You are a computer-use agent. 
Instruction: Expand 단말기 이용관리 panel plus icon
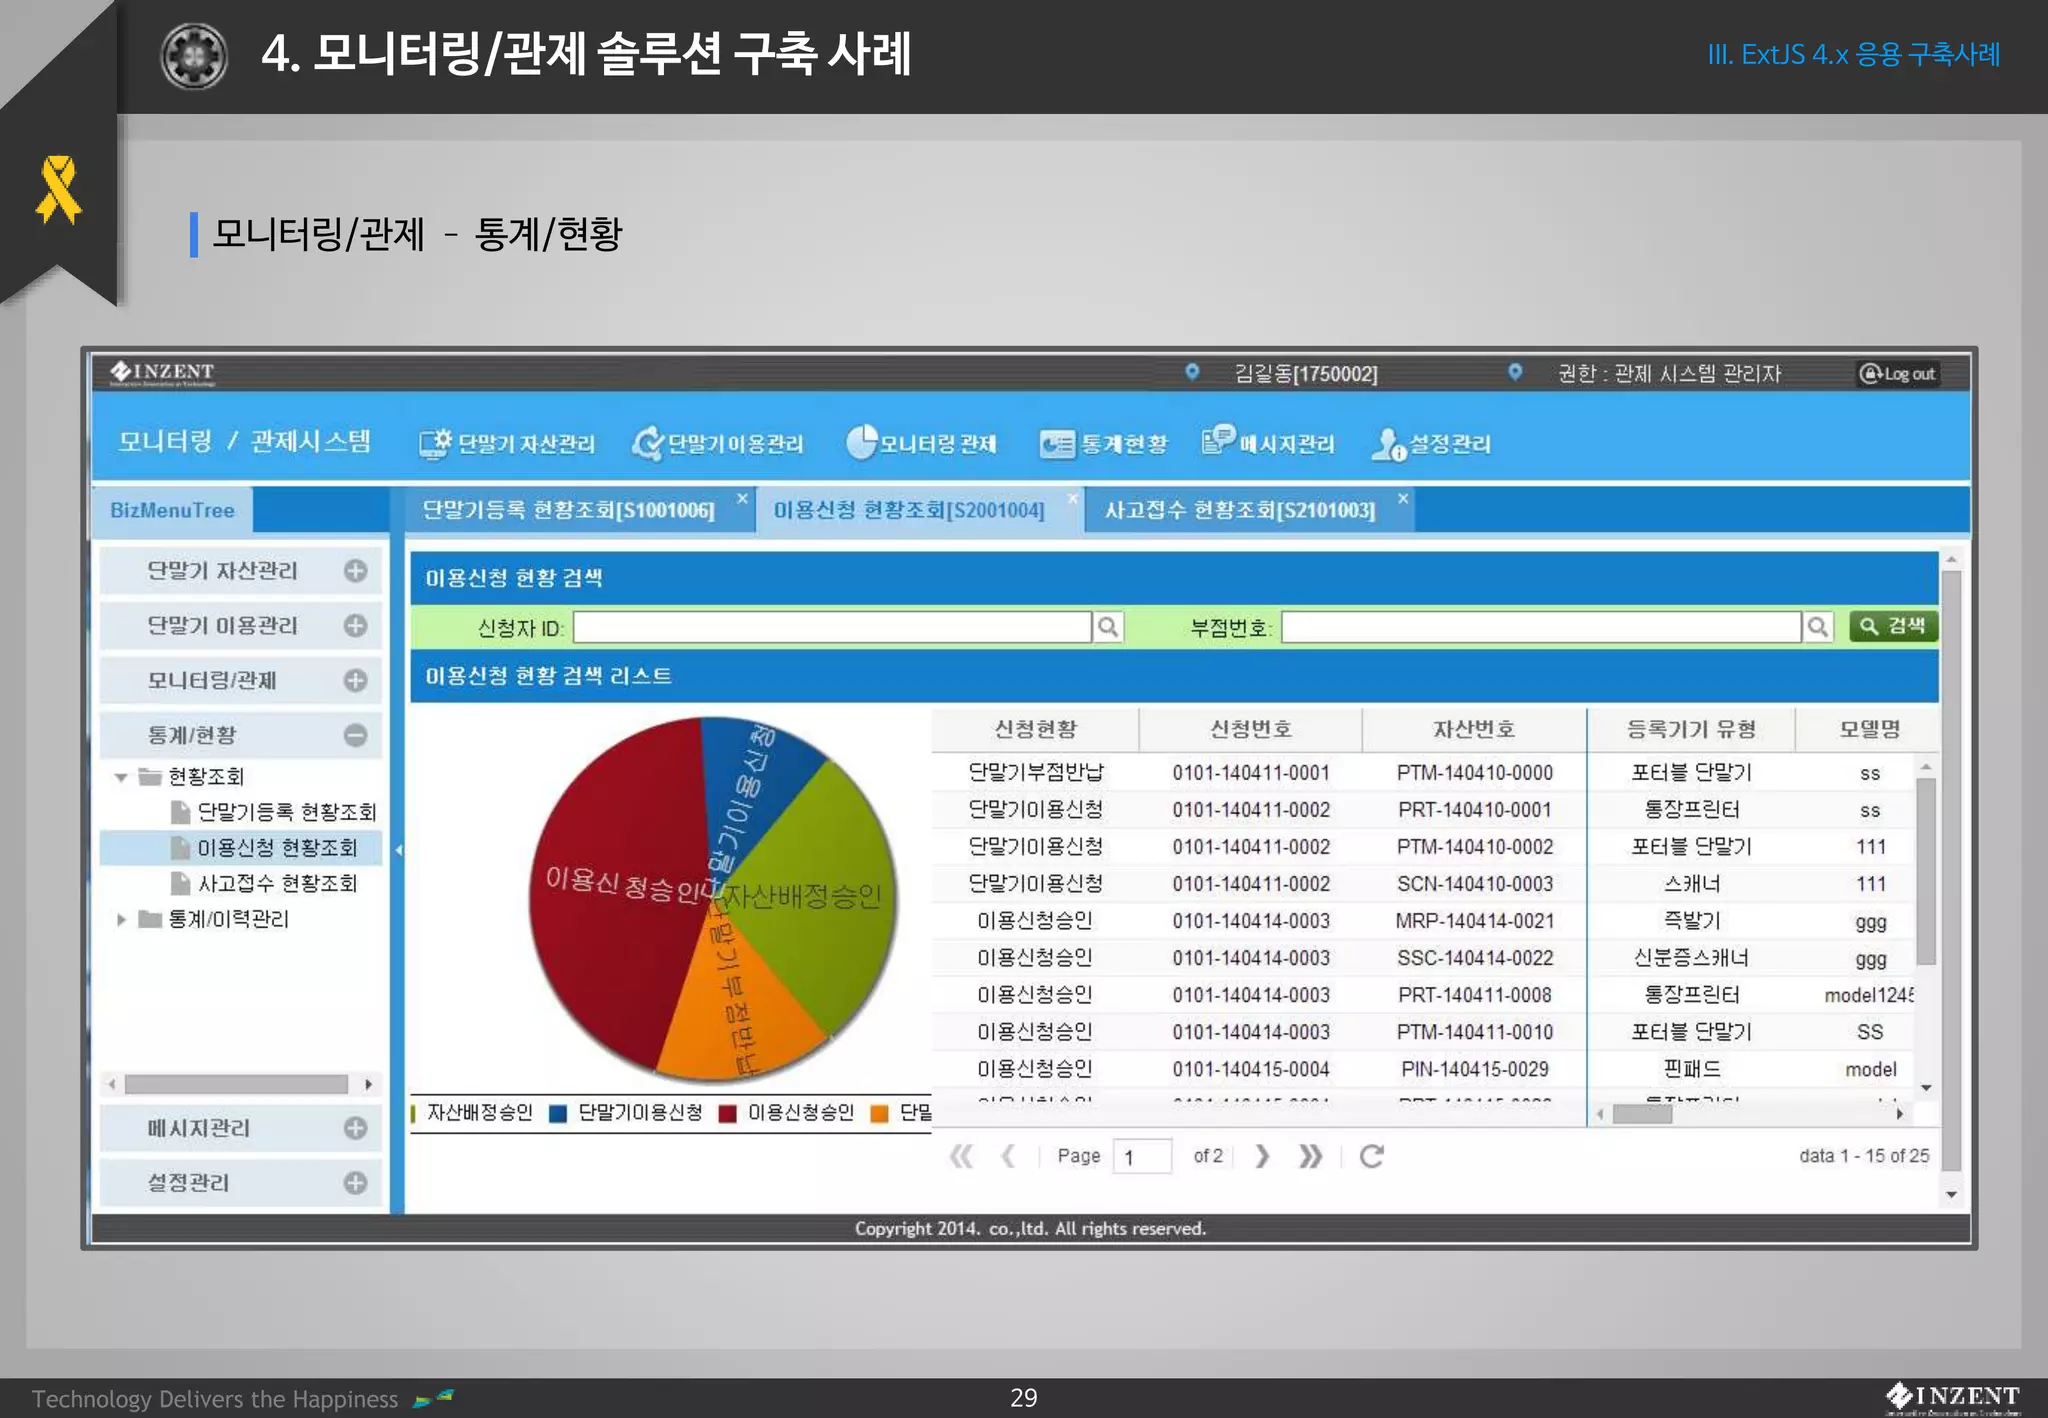(355, 625)
